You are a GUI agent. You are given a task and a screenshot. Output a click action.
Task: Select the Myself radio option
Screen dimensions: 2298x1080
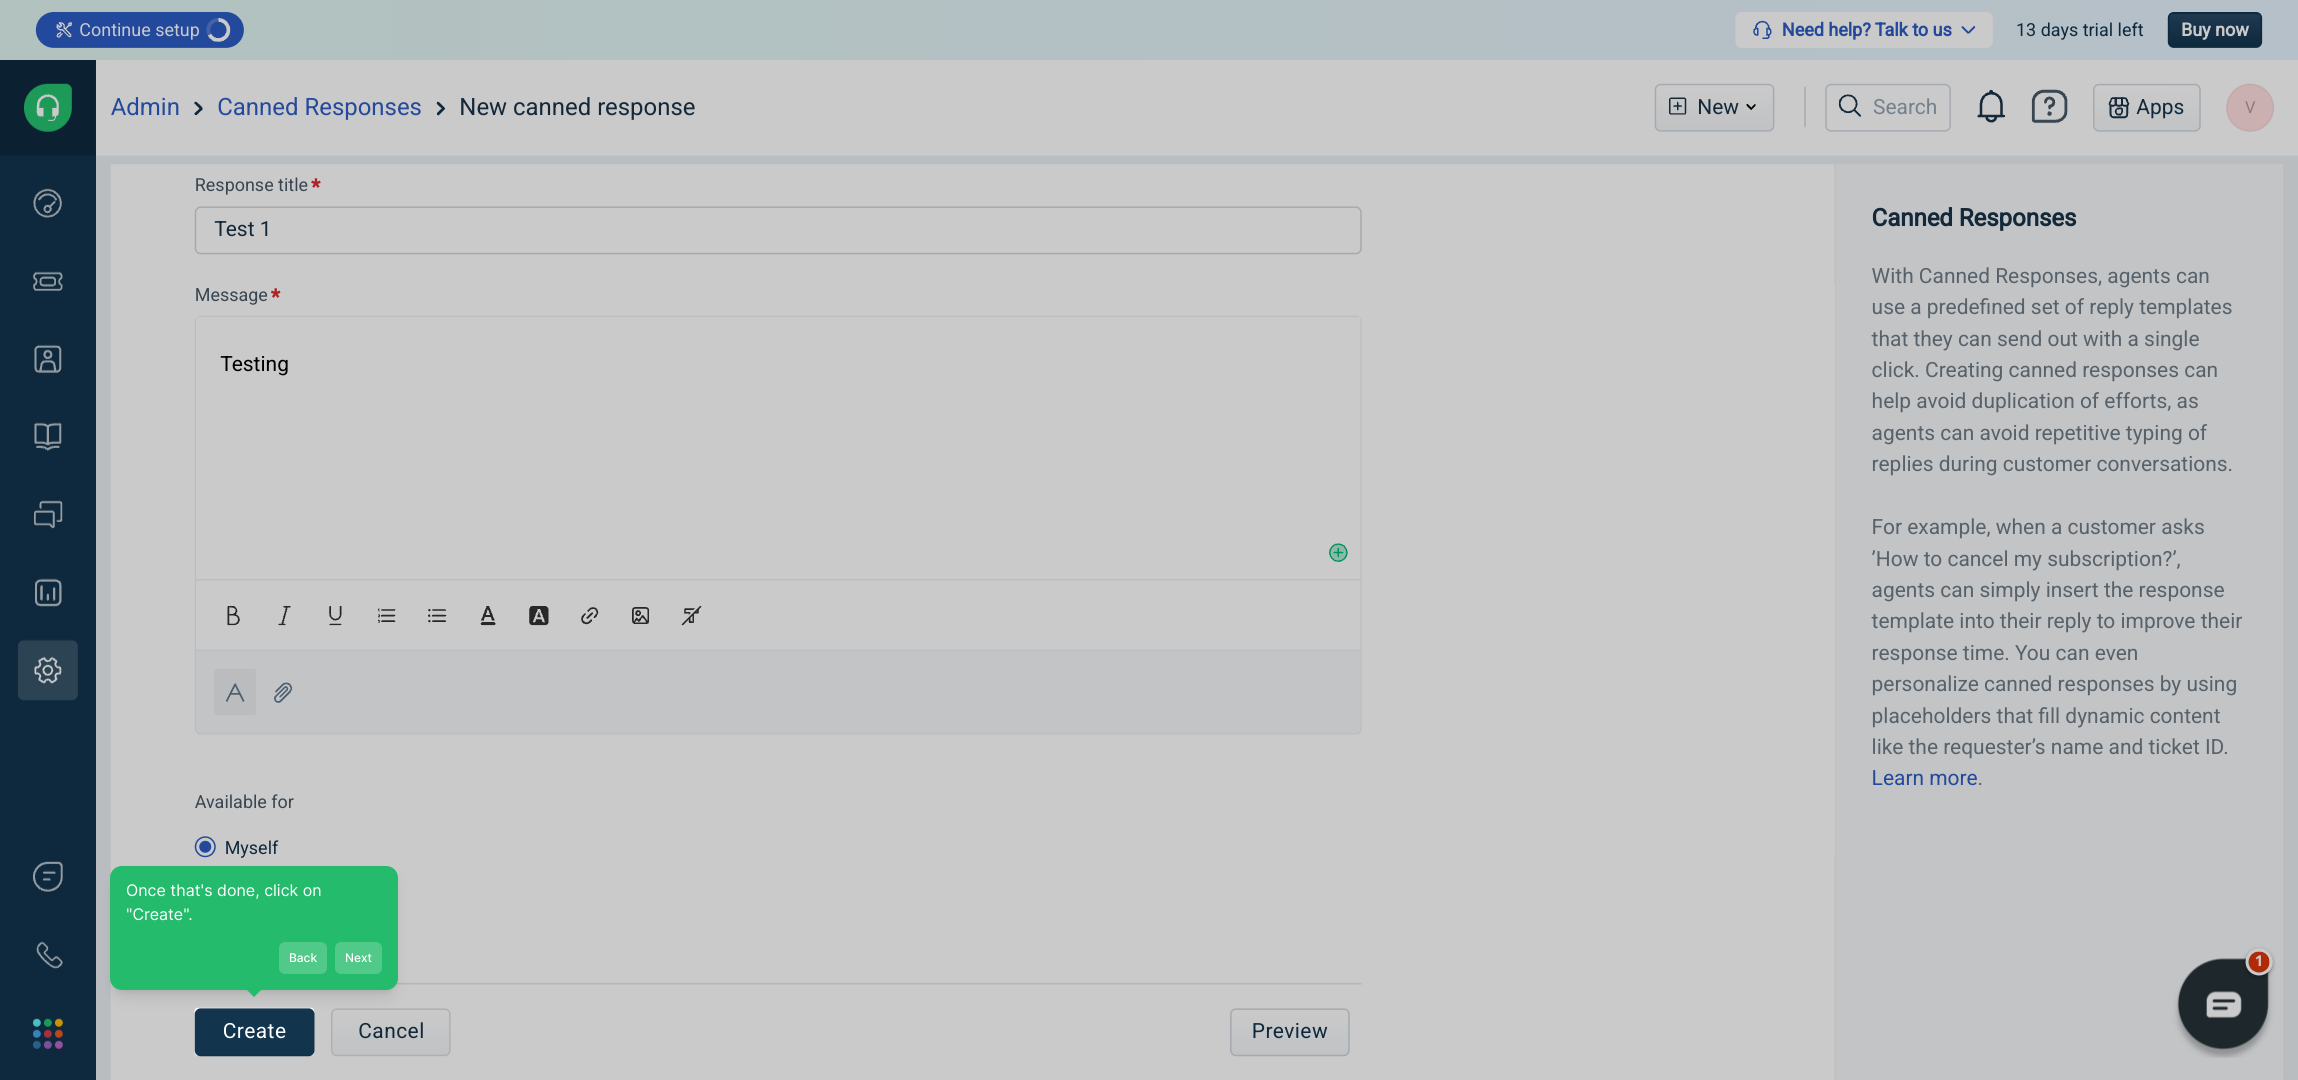tap(205, 847)
